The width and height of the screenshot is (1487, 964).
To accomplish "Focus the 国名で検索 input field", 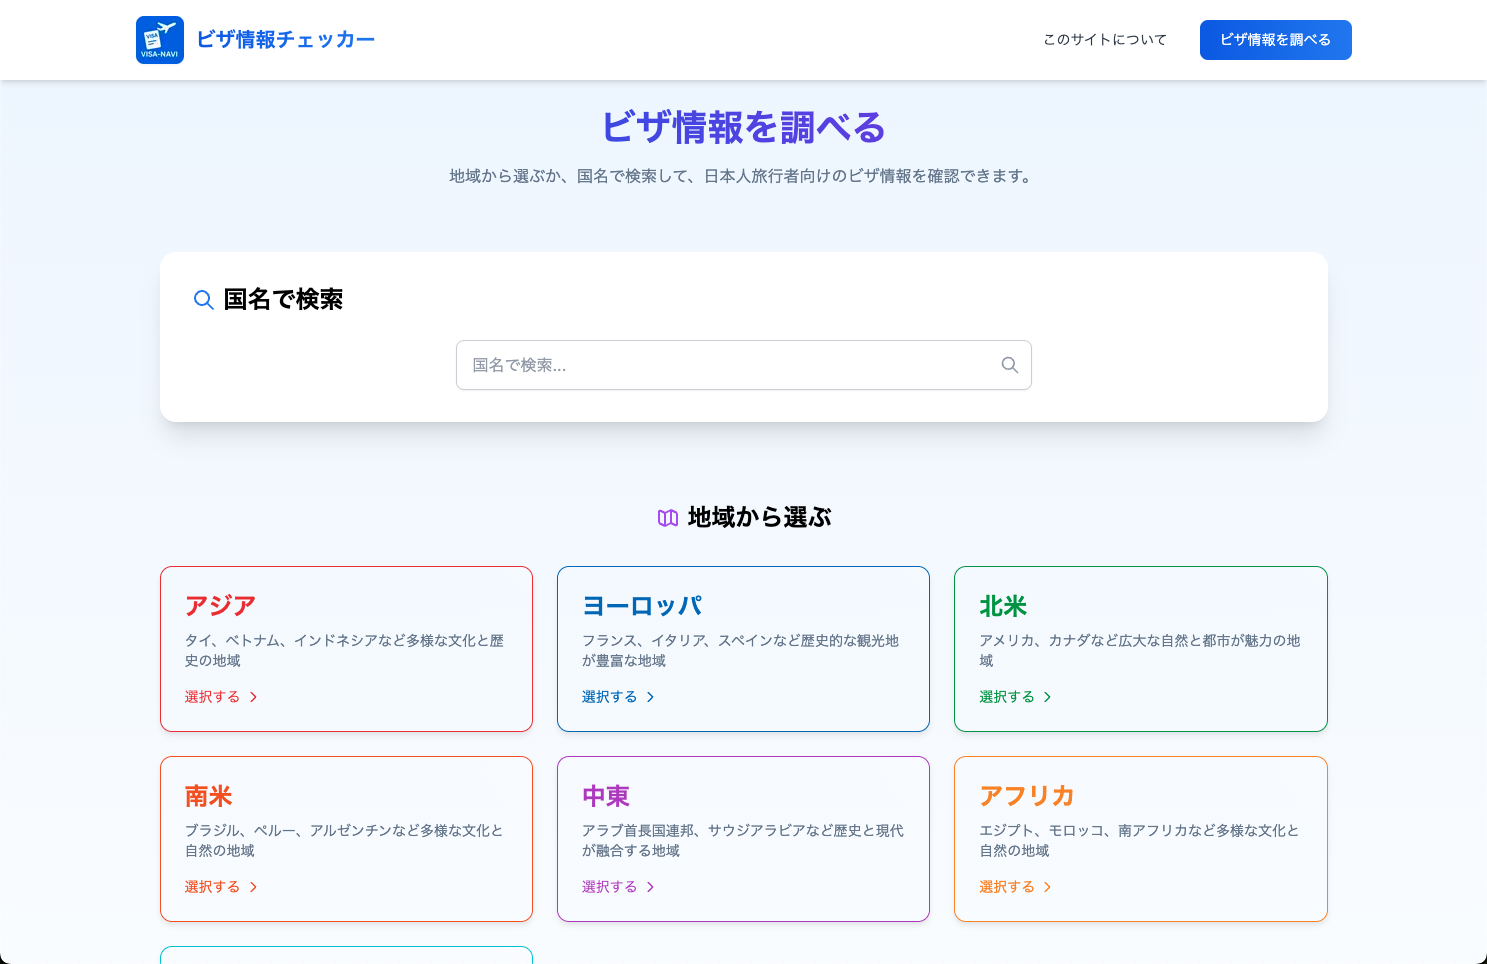I will click(x=730, y=365).
